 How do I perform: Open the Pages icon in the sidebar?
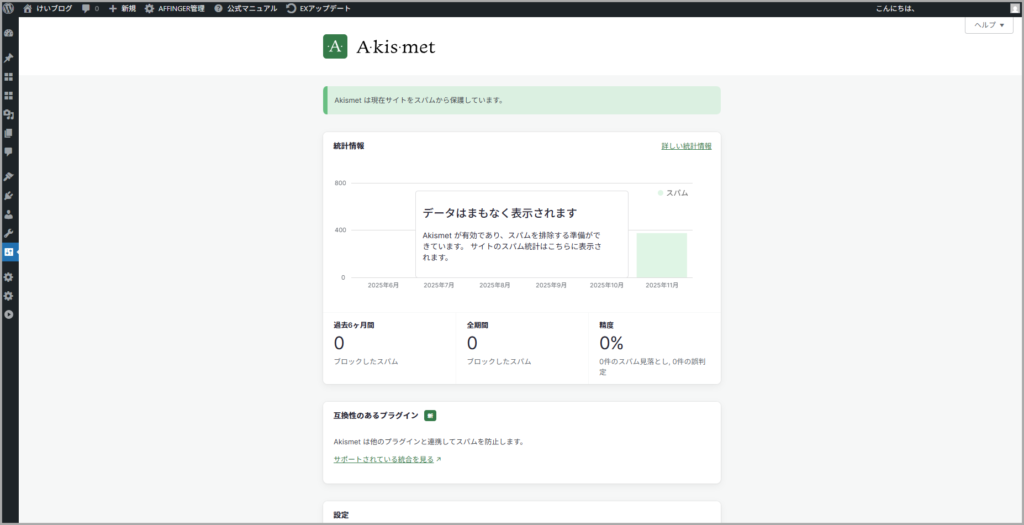pyautogui.click(x=9, y=133)
